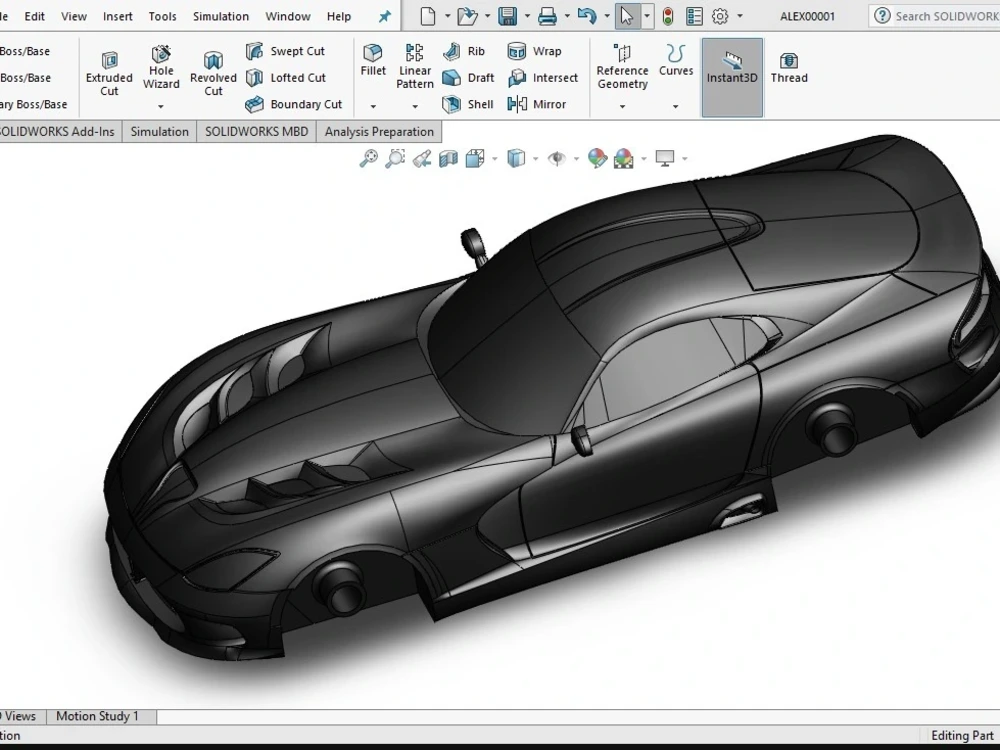Expand the Reference Geometry dropdown
This screenshot has height=750, width=1000.
622,106
